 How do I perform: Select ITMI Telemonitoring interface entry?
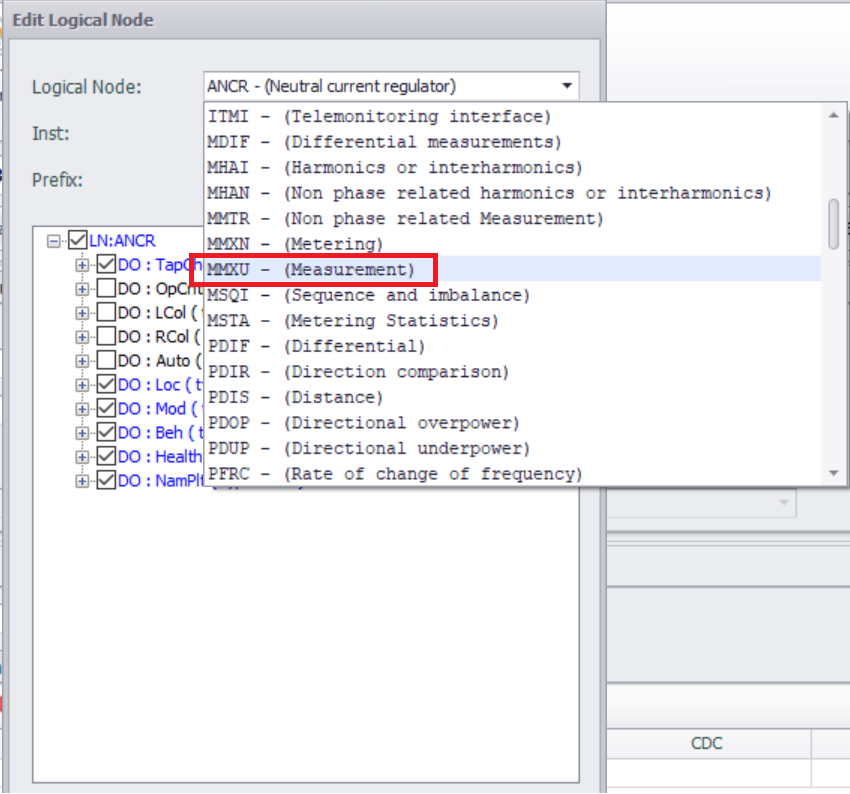coord(379,117)
